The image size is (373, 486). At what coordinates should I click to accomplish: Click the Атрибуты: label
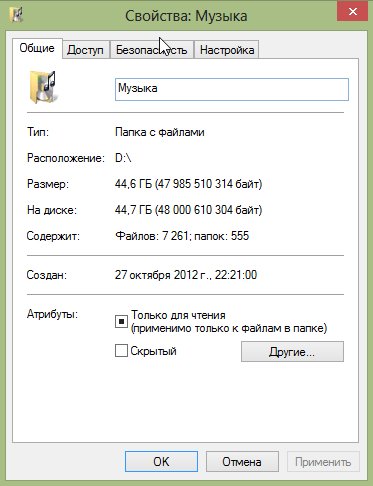point(52,314)
